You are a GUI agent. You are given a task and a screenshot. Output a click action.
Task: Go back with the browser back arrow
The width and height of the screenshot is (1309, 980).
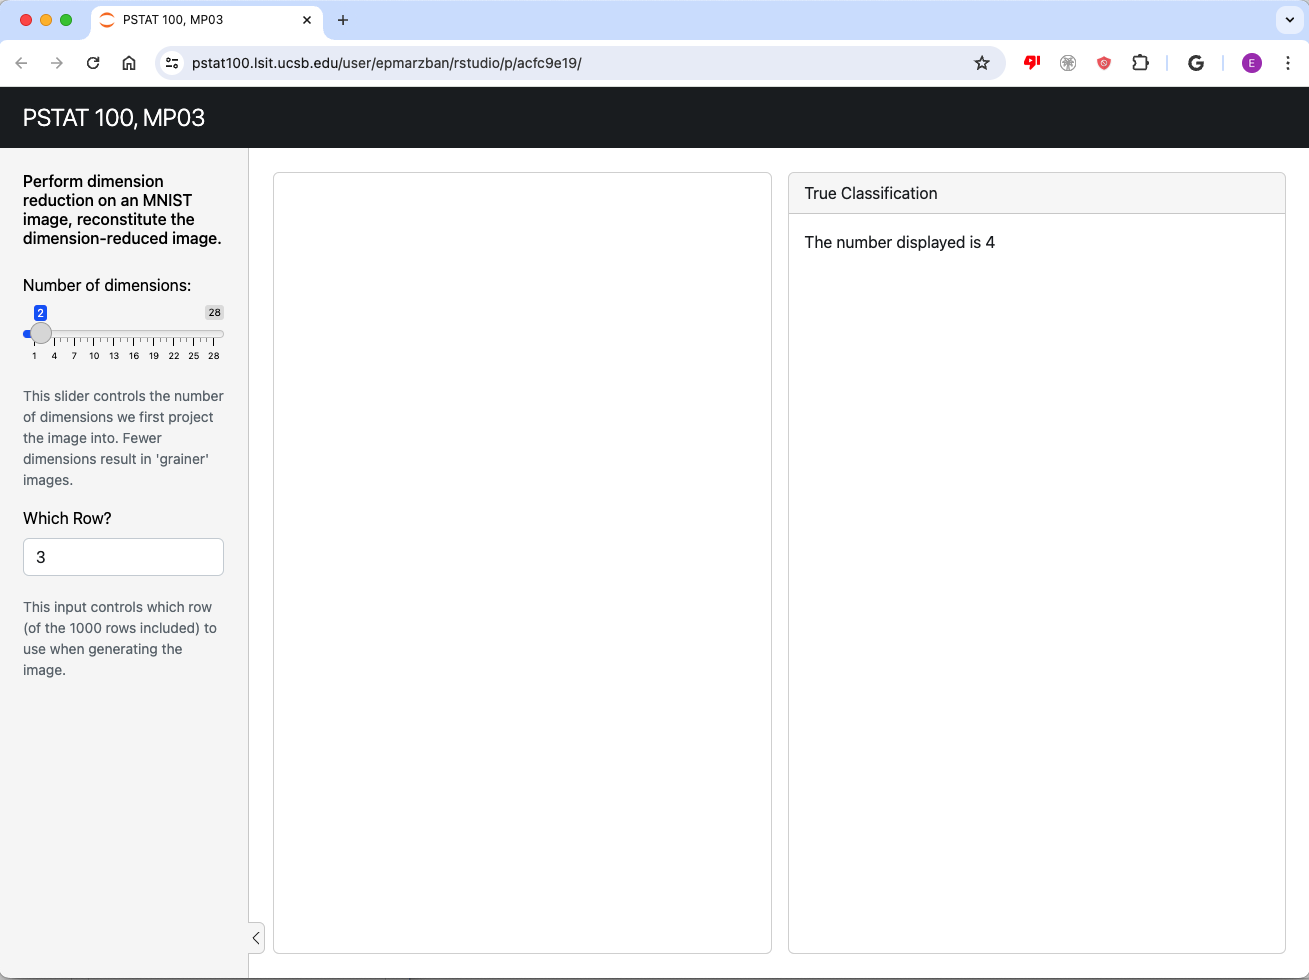[x=21, y=63]
